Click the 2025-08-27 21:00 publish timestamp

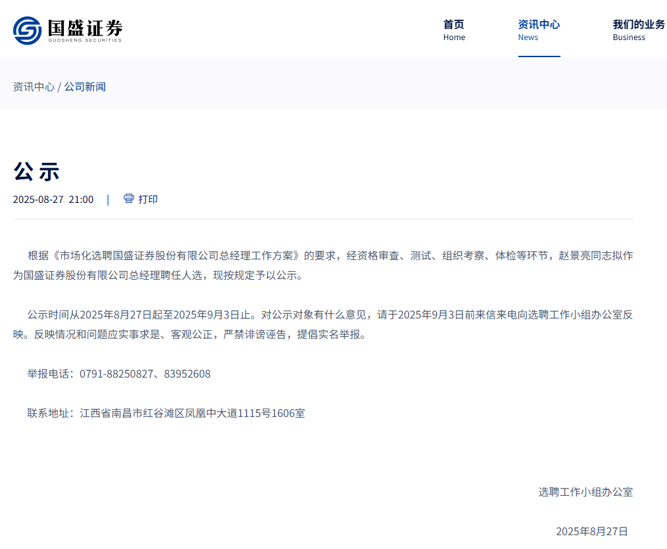pyautogui.click(x=53, y=199)
